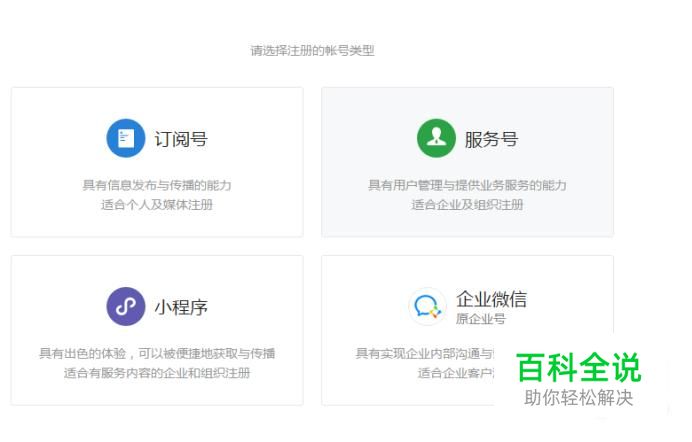Viewport: 692px width, 442px height.
Task: Click the 请选择注册的帐号类型 heading
Action: click(x=312, y=51)
